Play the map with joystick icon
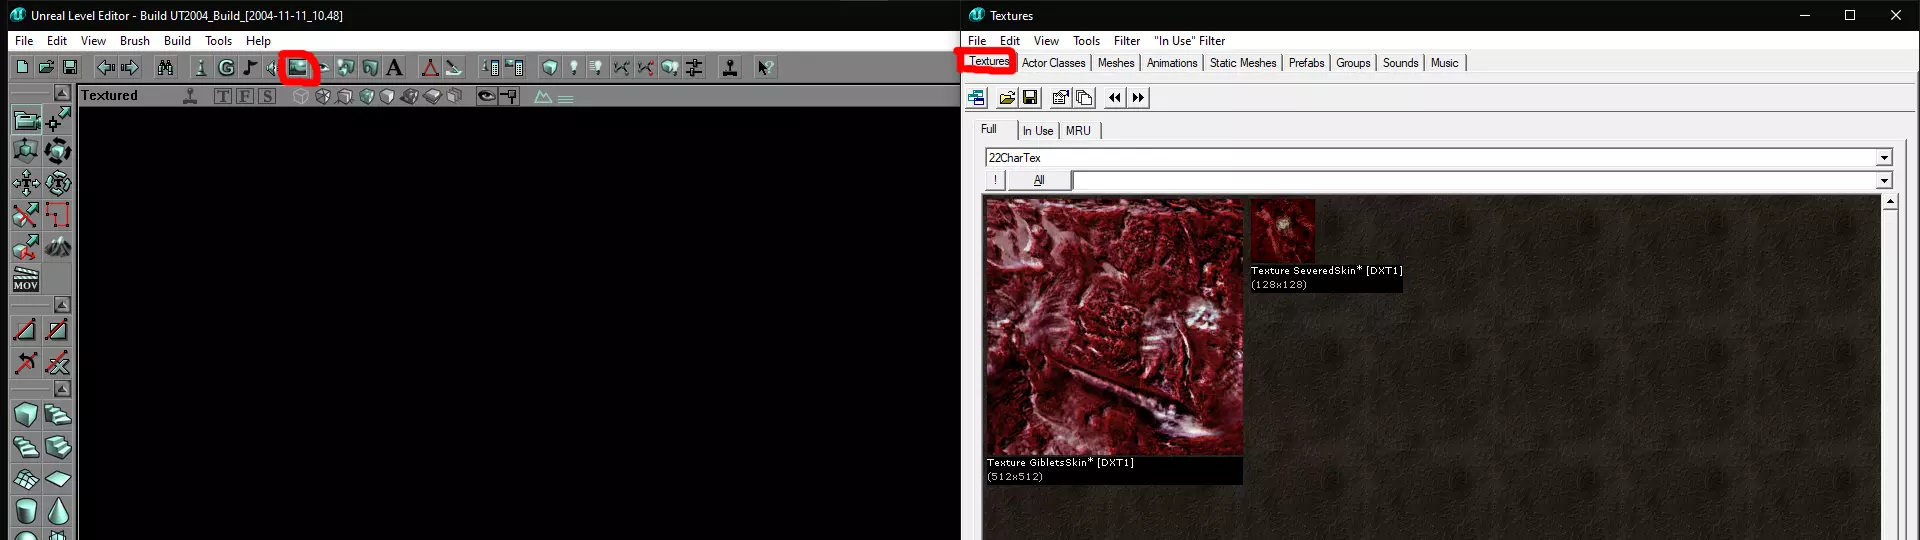 click(x=730, y=67)
